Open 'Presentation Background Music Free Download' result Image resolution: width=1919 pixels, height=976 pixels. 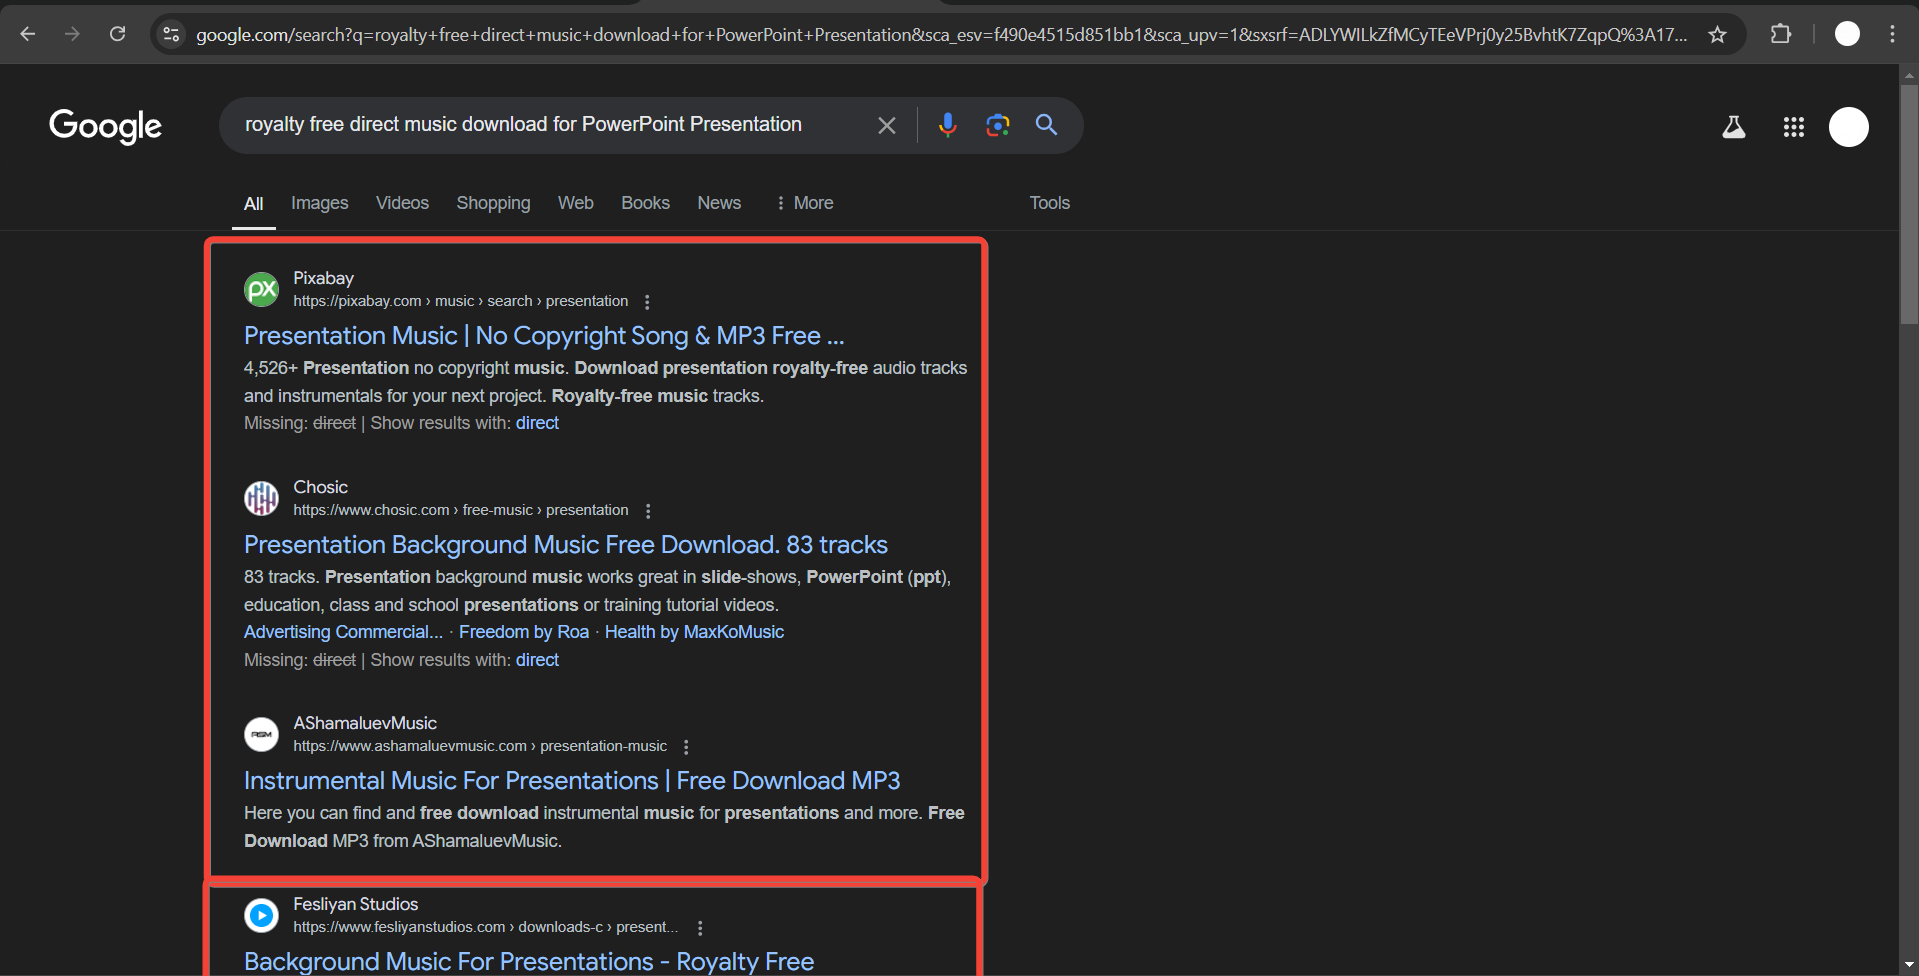click(x=566, y=545)
